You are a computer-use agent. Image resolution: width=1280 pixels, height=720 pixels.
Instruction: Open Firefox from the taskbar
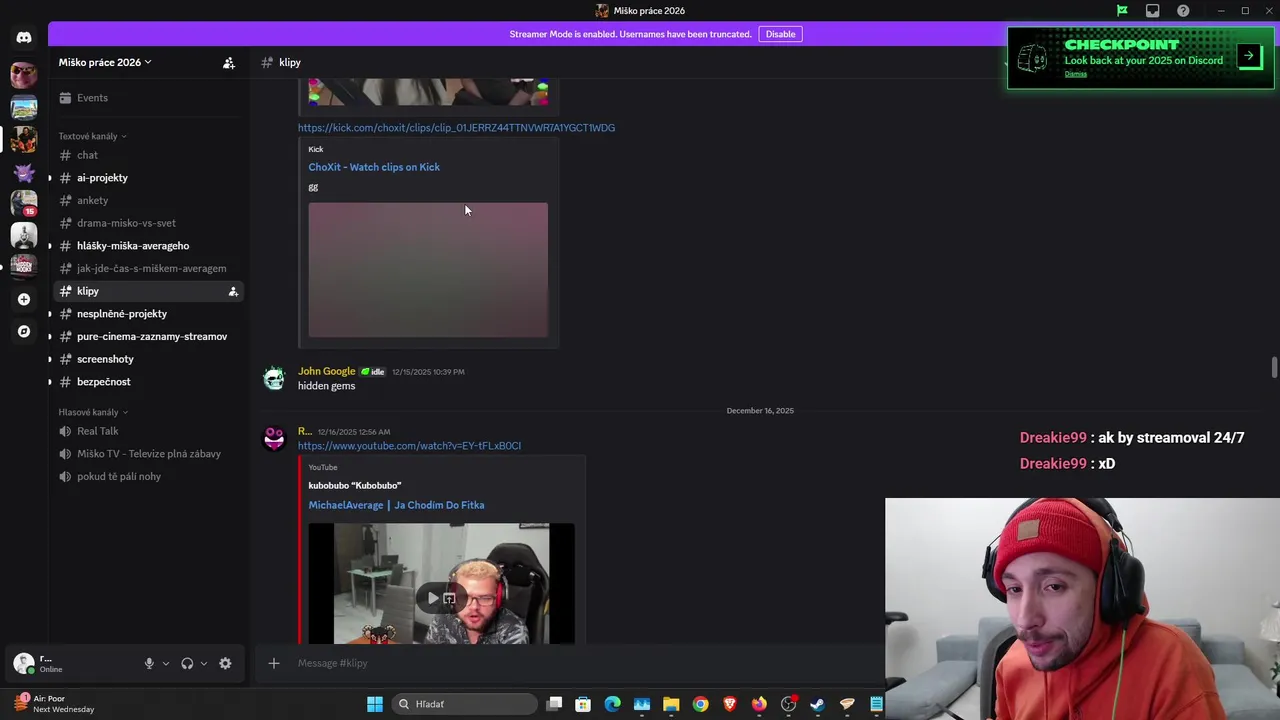(x=759, y=704)
